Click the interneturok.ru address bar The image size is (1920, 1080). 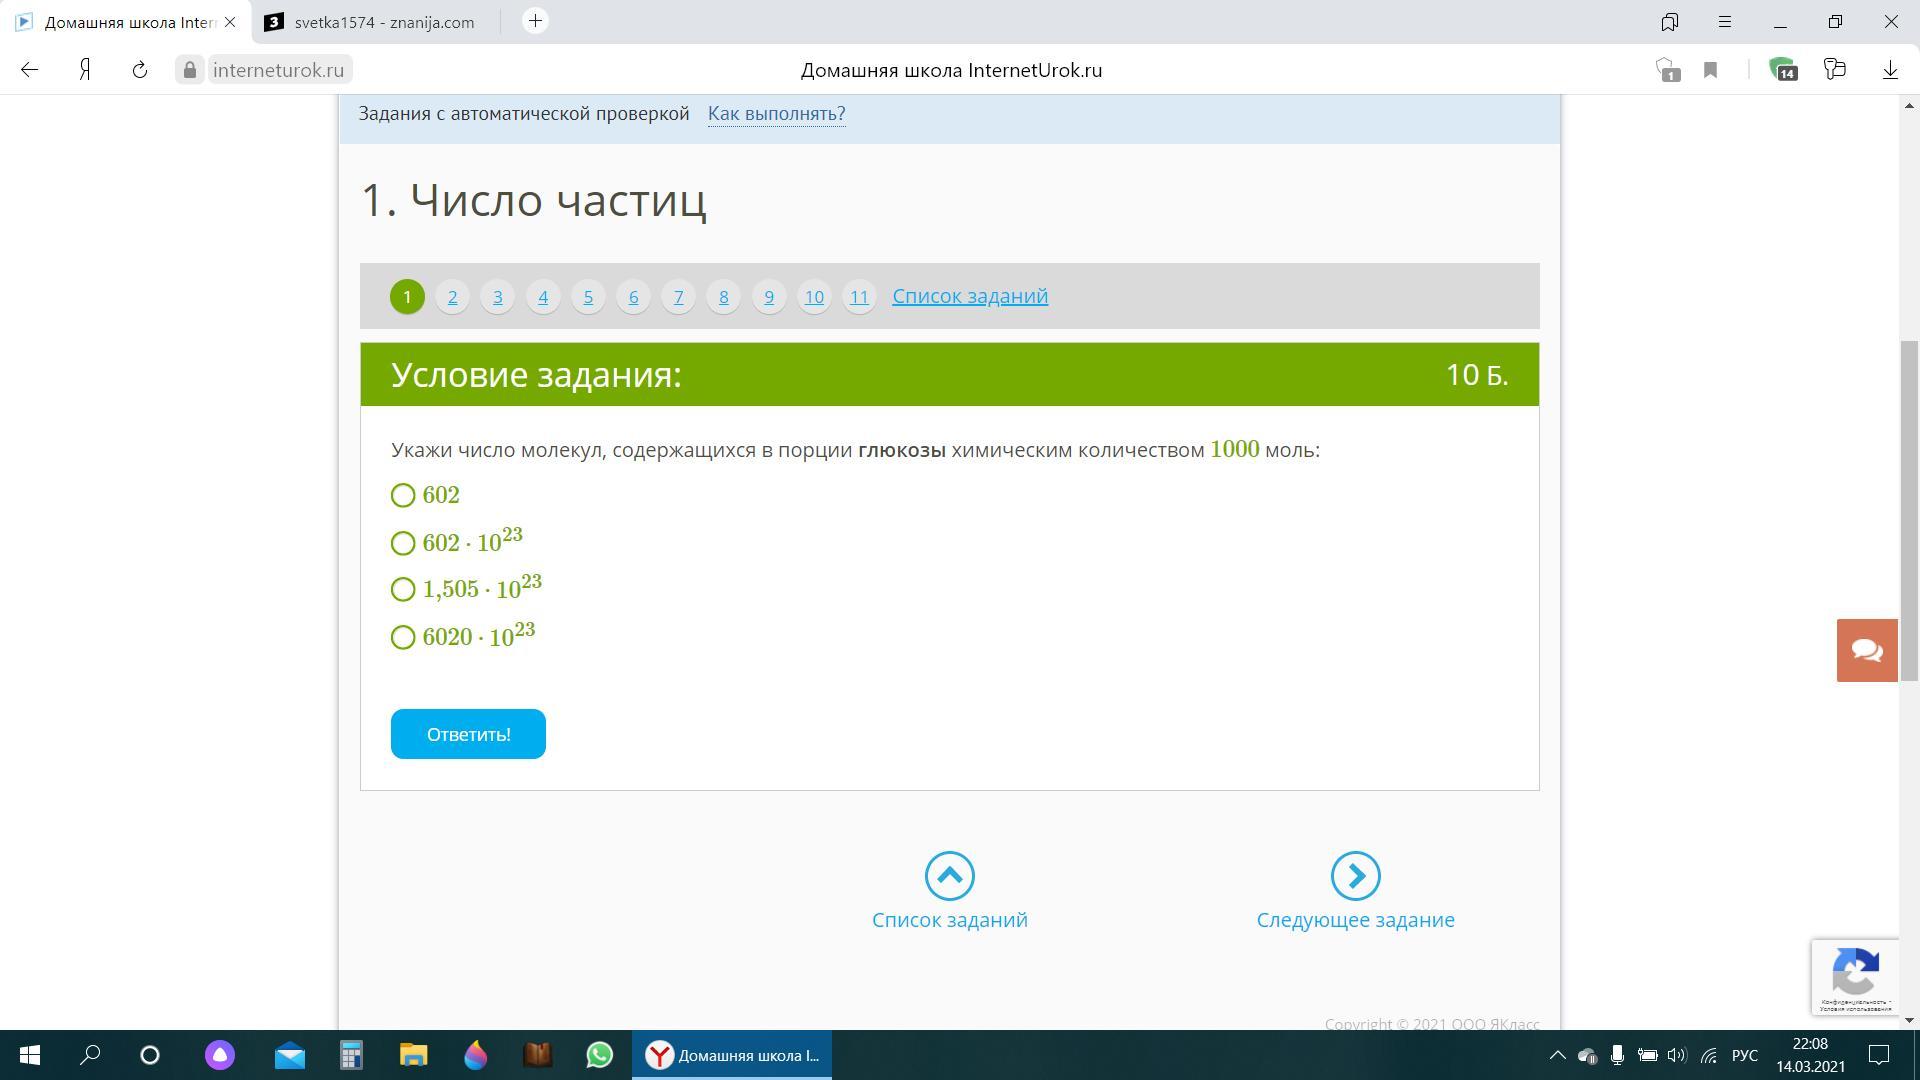278,70
